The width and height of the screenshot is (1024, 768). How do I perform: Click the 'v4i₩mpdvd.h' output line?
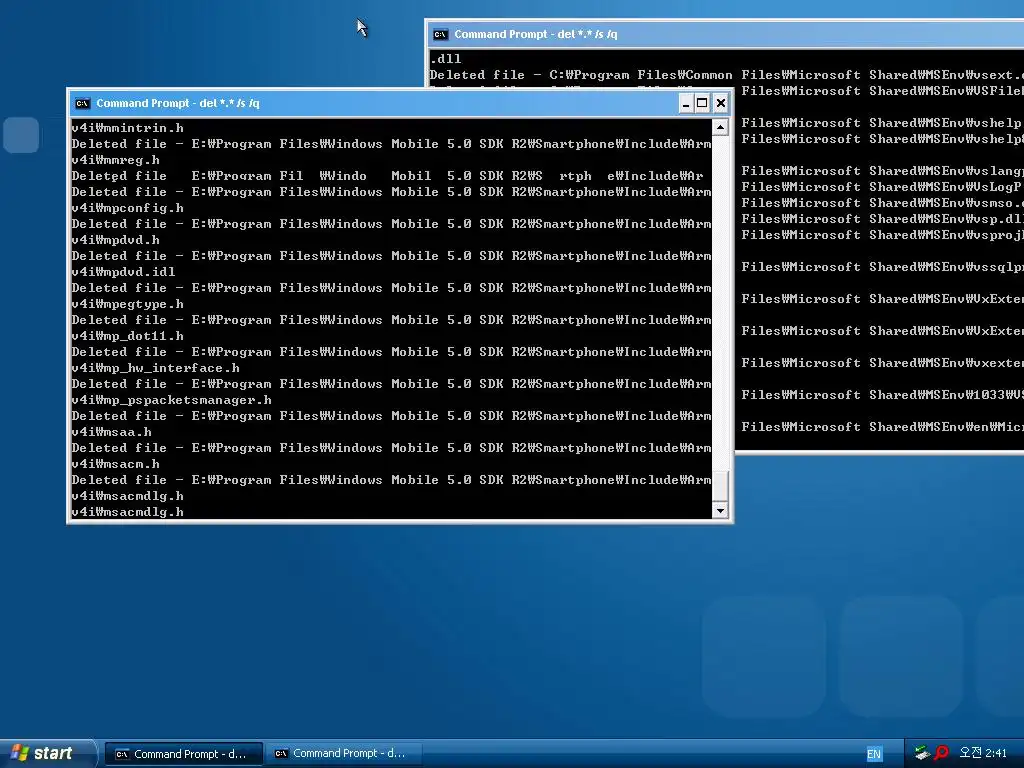pos(116,240)
